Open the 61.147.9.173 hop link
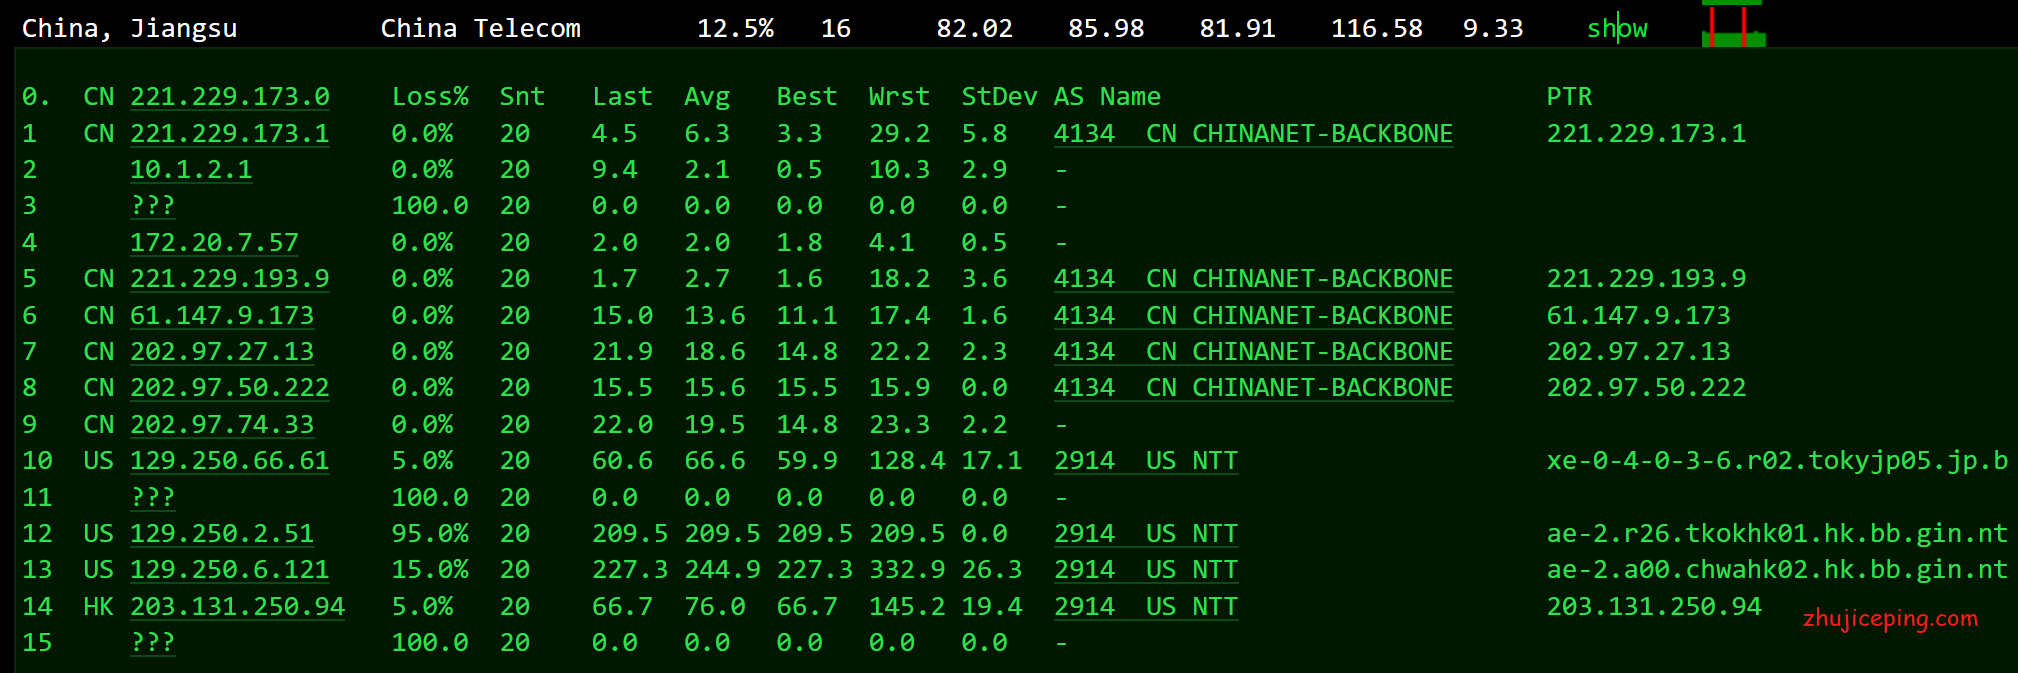This screenshot has height=673, width=2018. [x=221, y=315]
